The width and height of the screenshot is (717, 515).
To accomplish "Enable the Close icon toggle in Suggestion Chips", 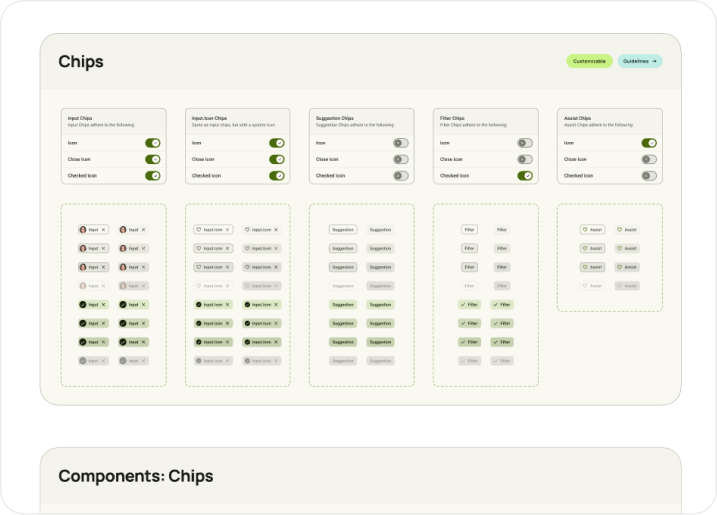I will [401, 159].
